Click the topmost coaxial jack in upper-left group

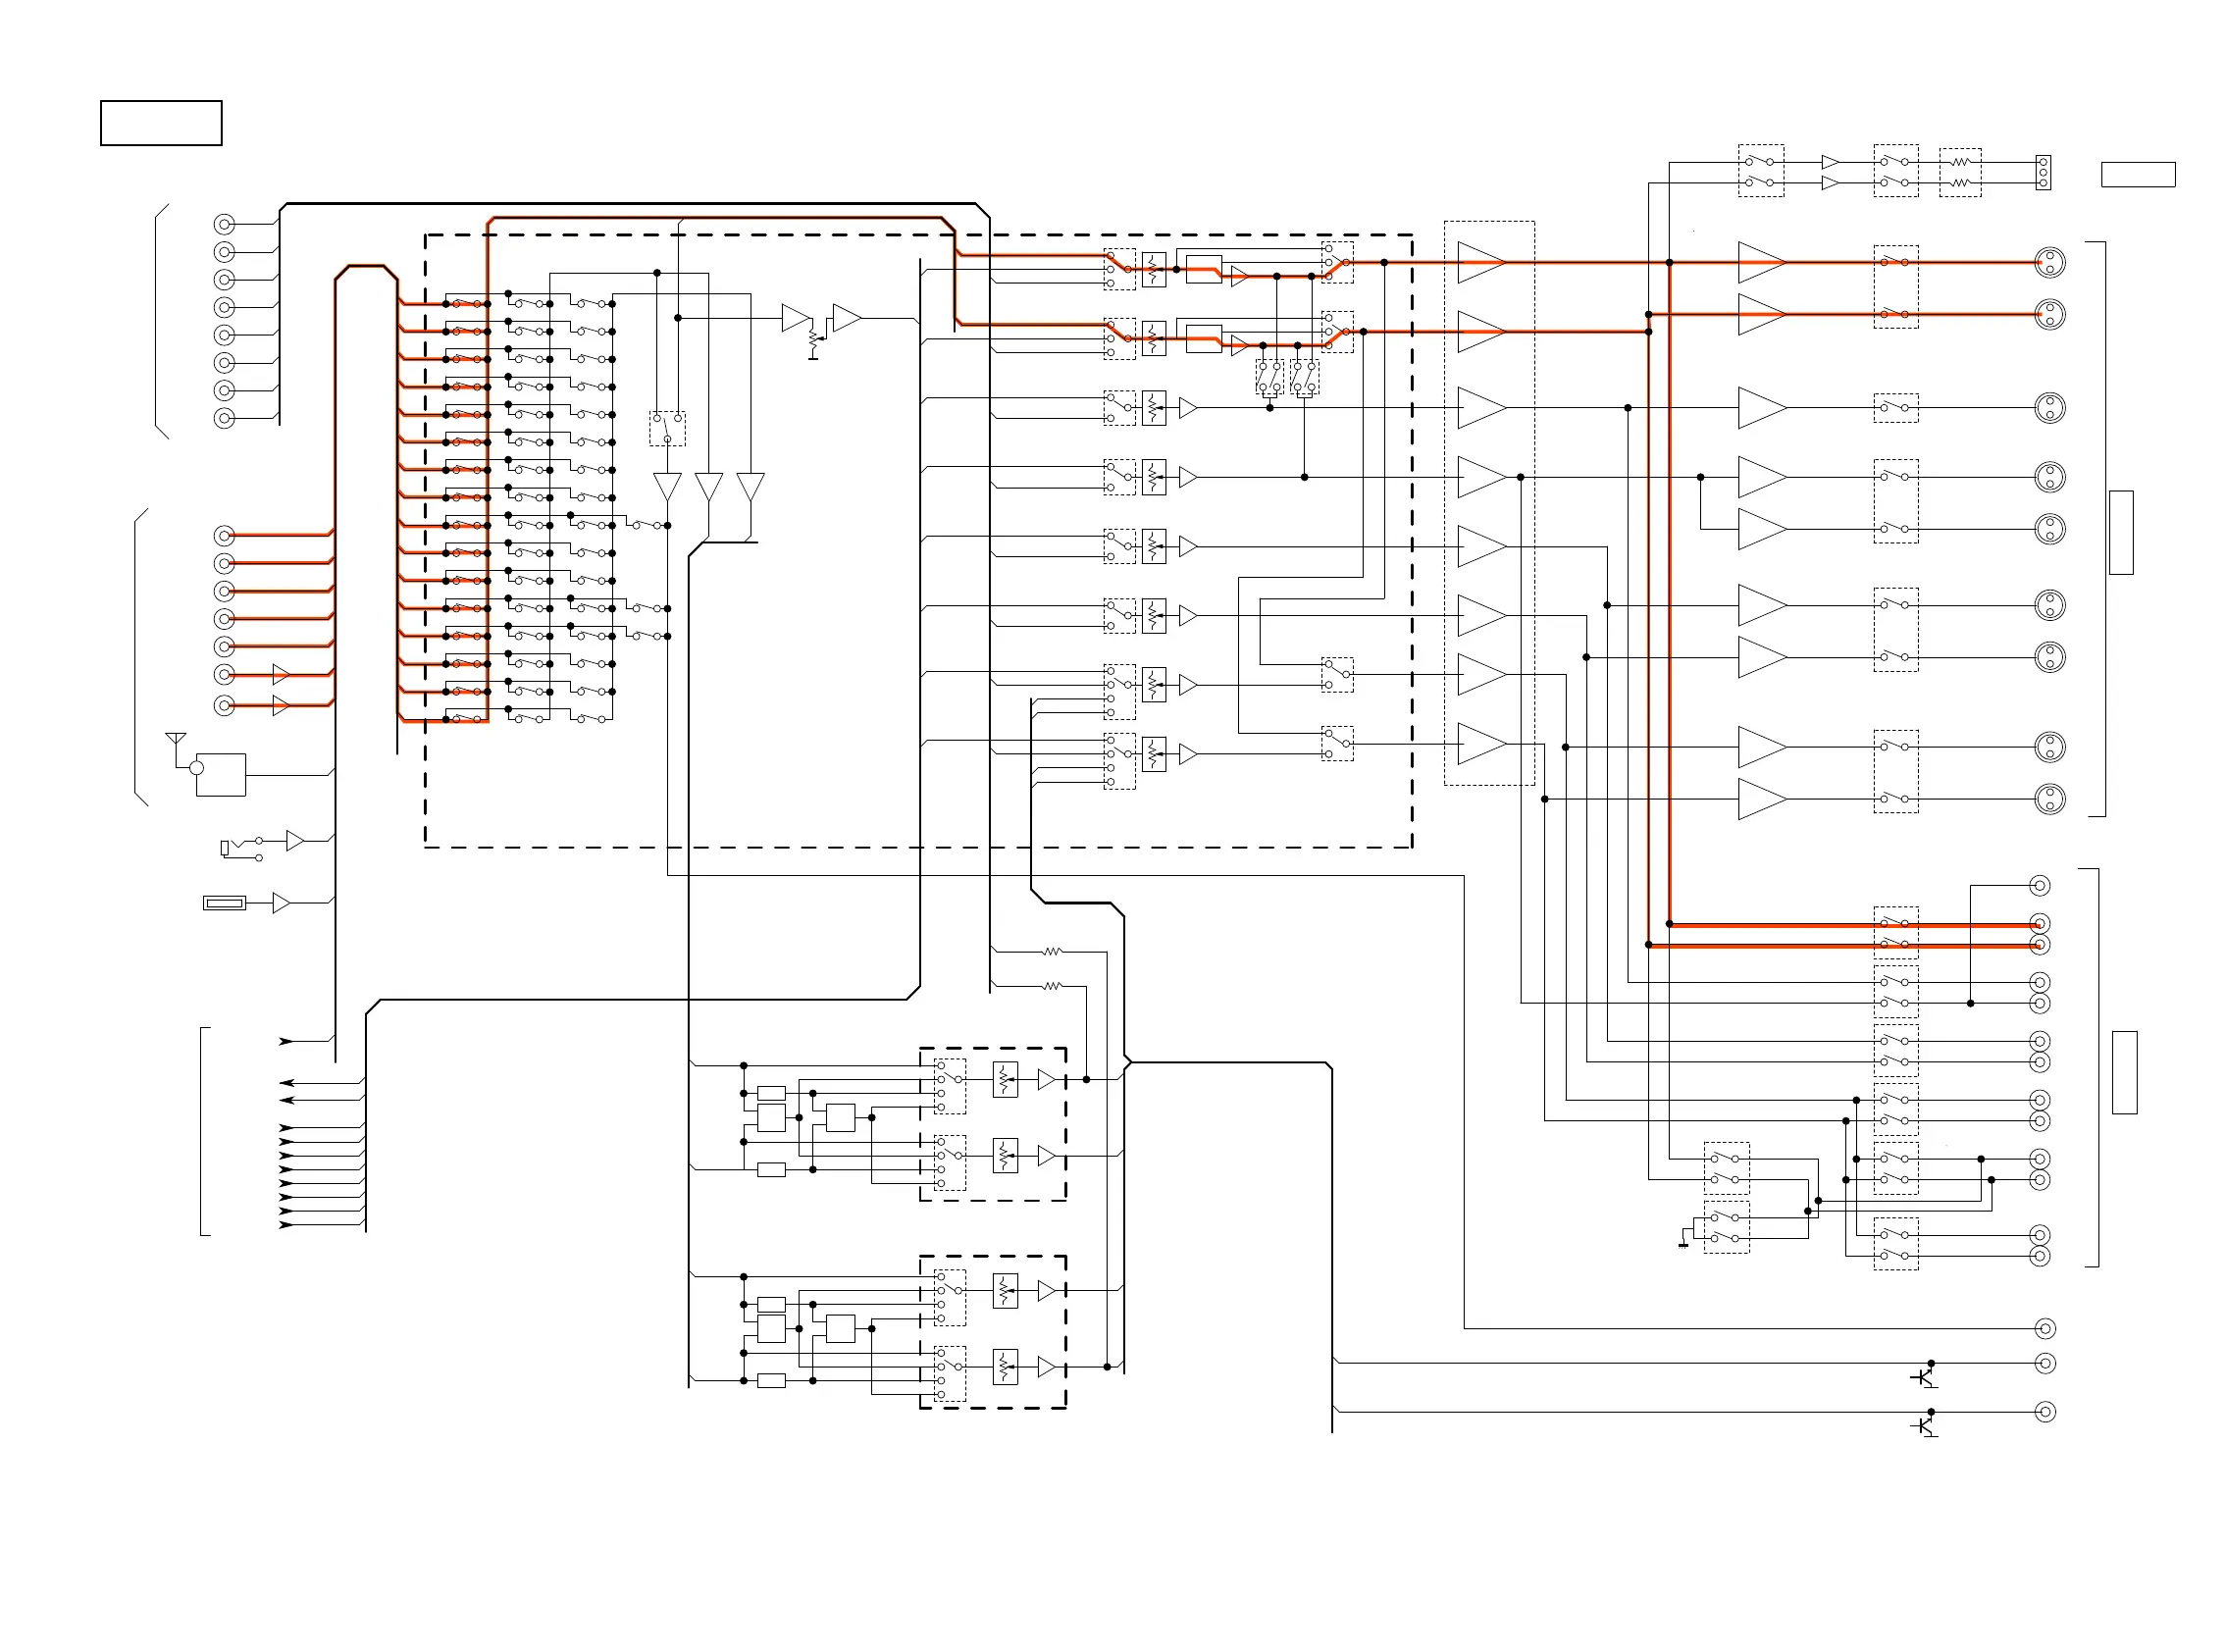coord(224,224)
